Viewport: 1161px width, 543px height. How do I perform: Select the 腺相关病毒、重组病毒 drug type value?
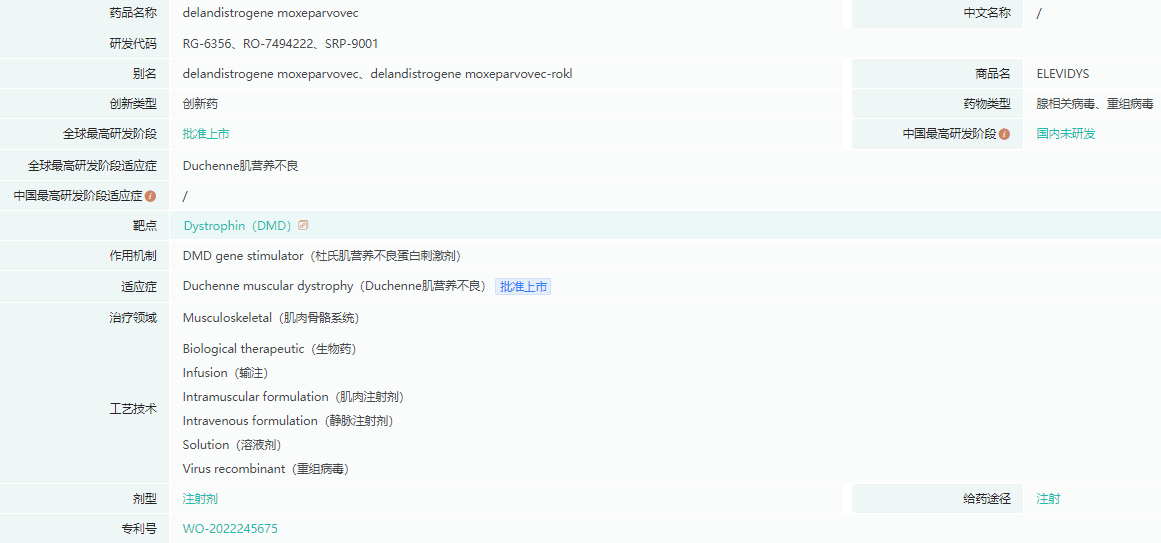click(1094, 104)
